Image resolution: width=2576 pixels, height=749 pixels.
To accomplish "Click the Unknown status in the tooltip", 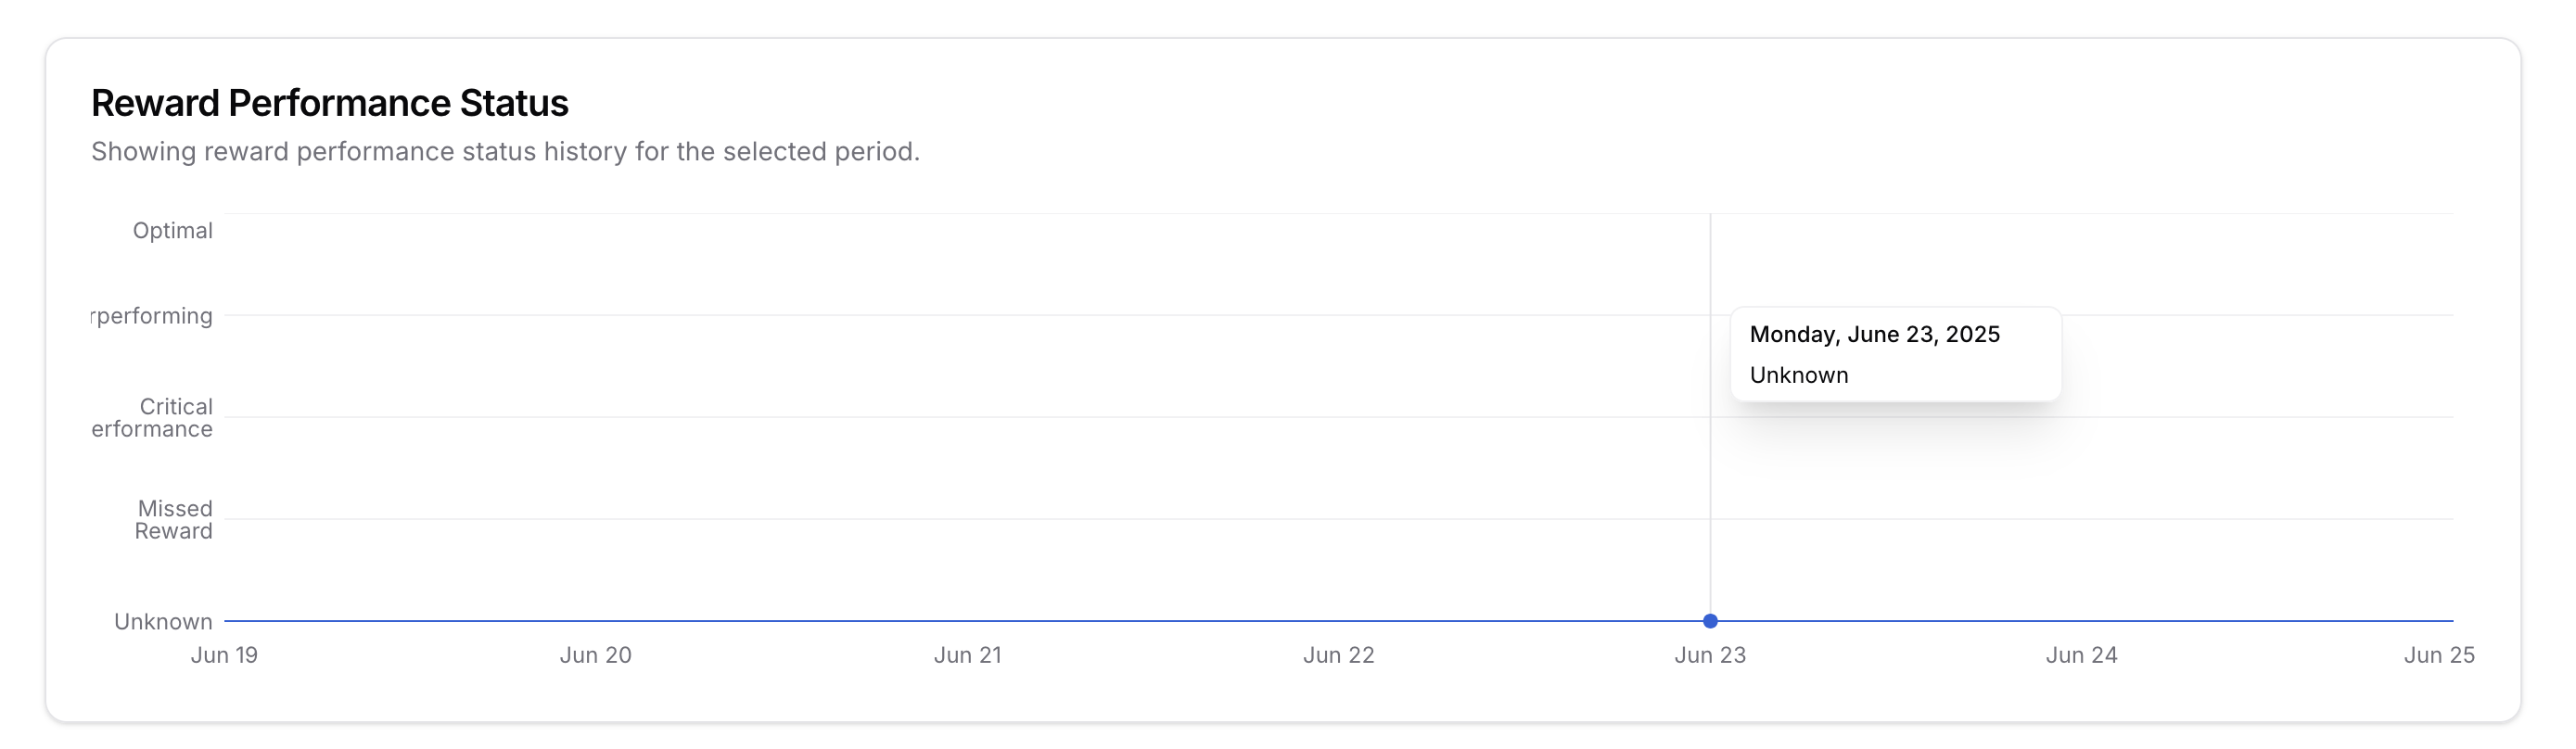I will tap(1798, 375).
